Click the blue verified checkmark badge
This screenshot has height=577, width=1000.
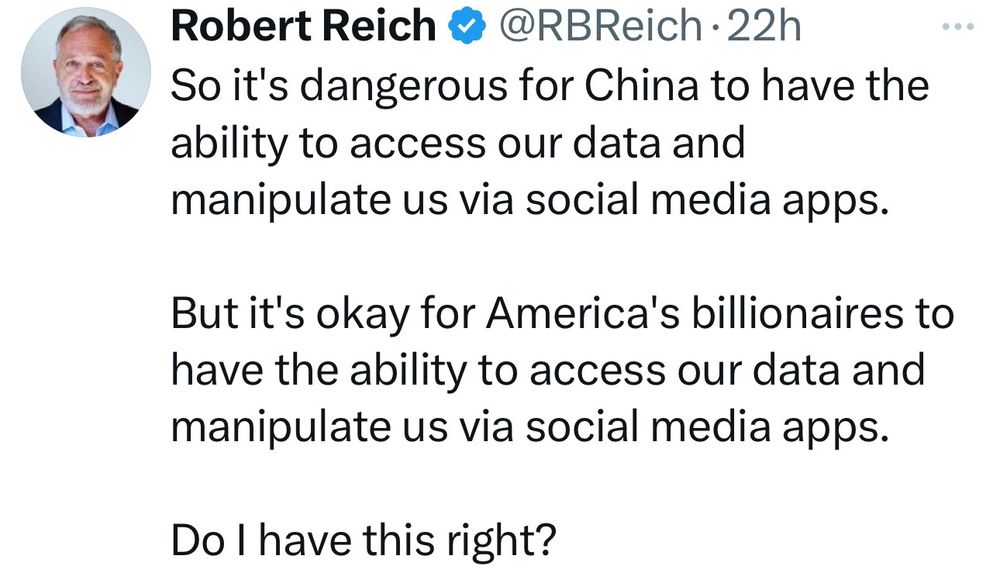[467, 26]
